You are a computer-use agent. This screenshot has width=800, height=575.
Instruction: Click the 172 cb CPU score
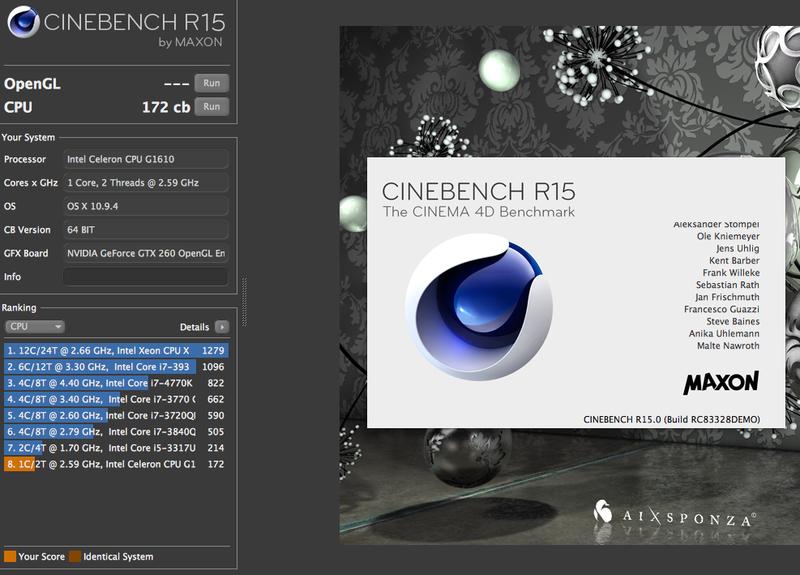pyautogui.click(x=166, y=107)
